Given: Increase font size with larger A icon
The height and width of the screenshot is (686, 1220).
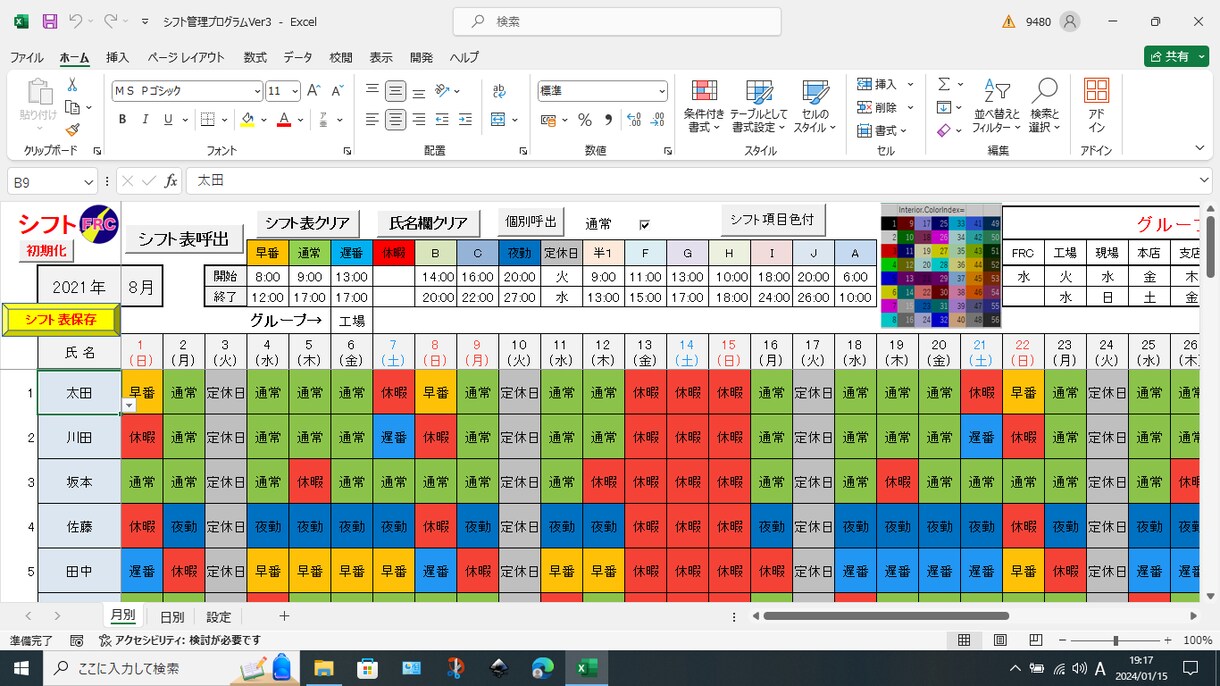Looking at the screenshot, I should [315, 91].
